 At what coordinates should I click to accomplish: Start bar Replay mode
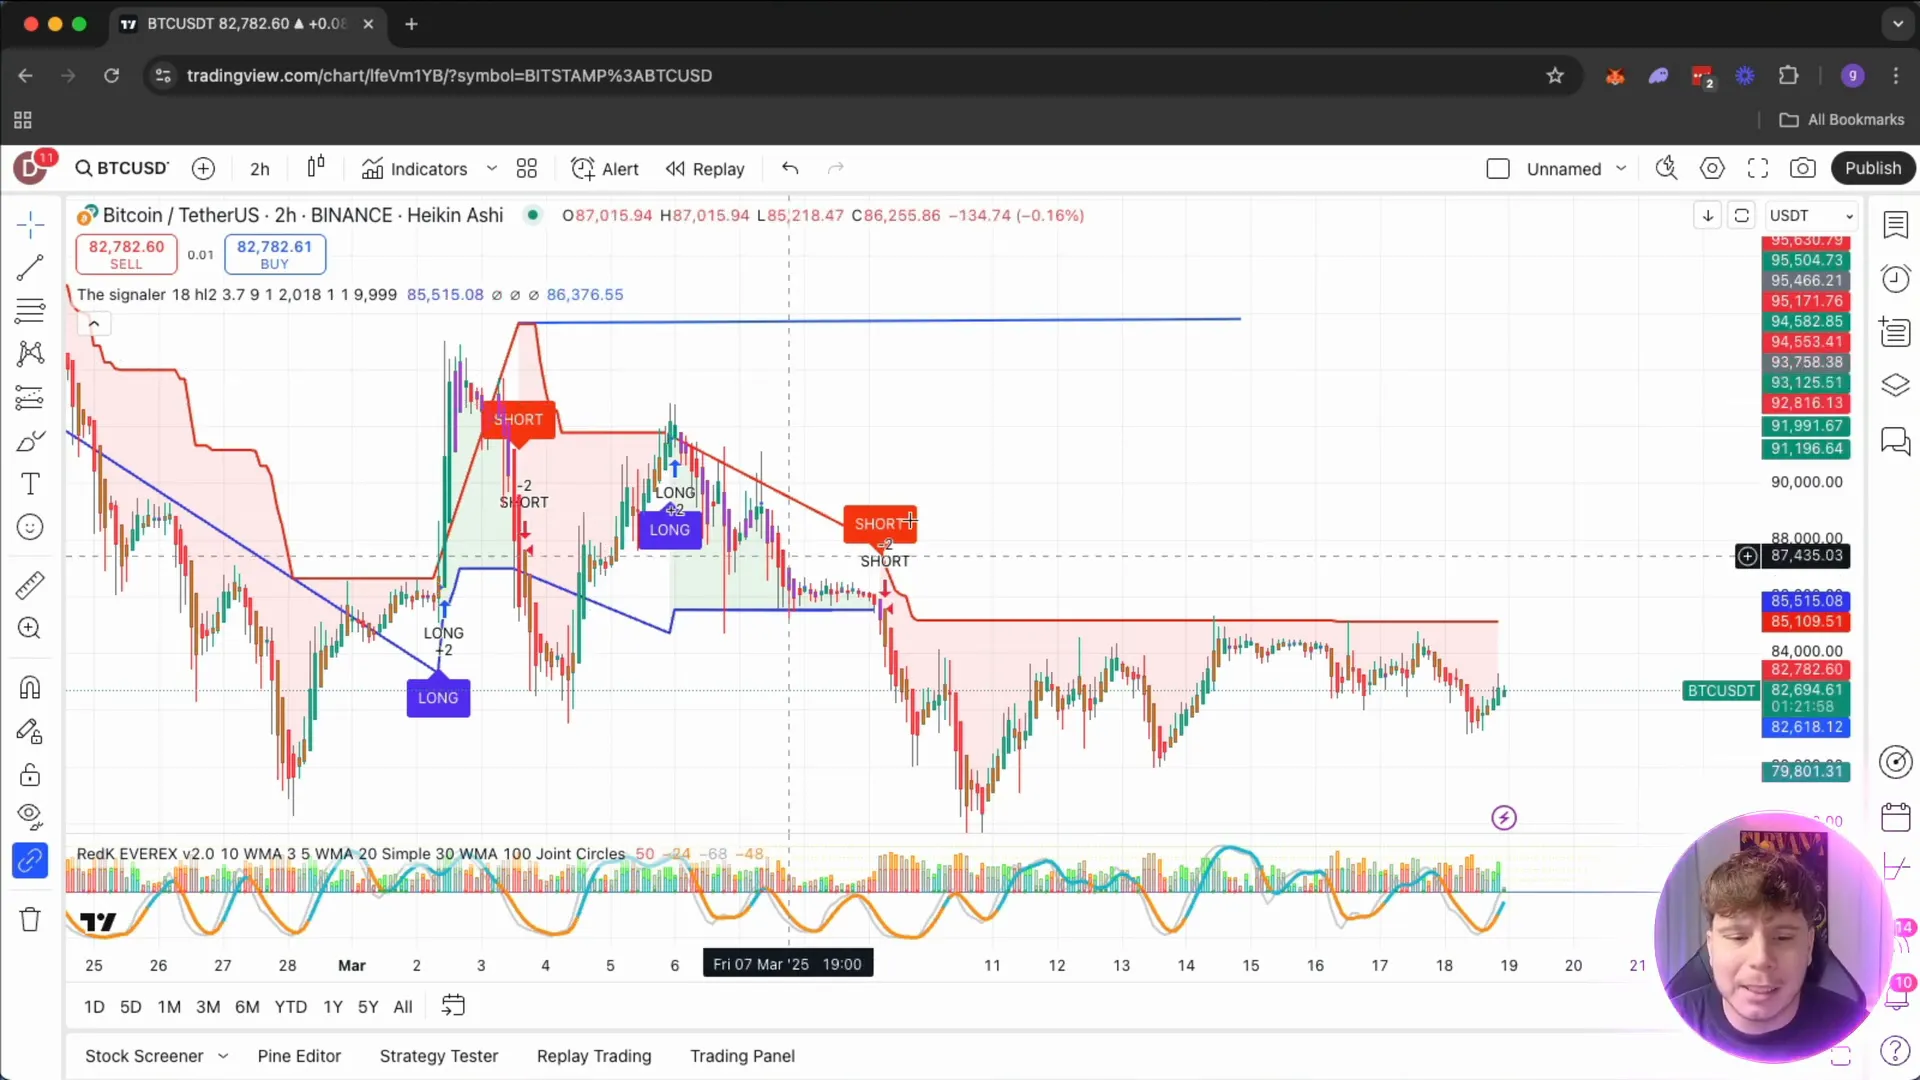point(705,169)
